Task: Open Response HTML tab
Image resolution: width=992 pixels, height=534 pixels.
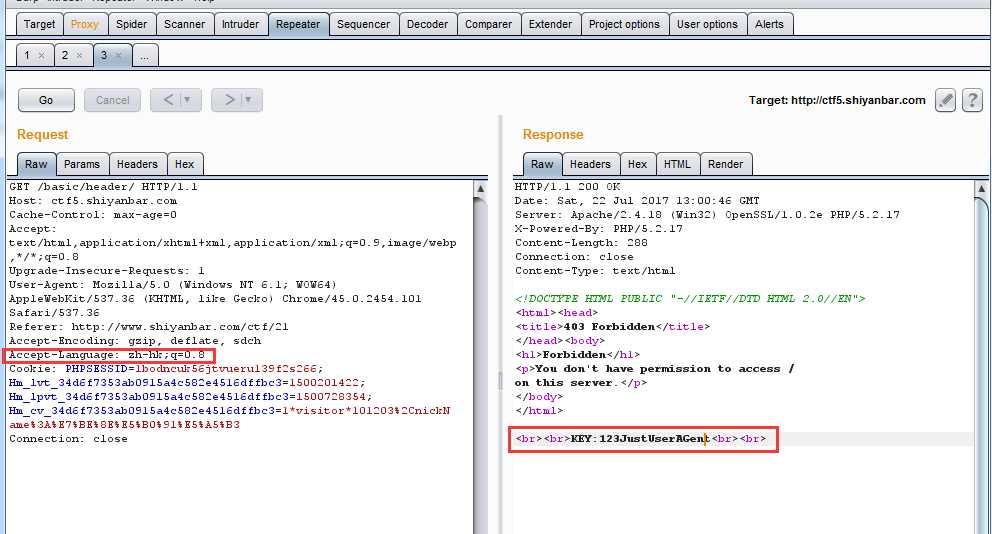Action: [x=678, y=164]
